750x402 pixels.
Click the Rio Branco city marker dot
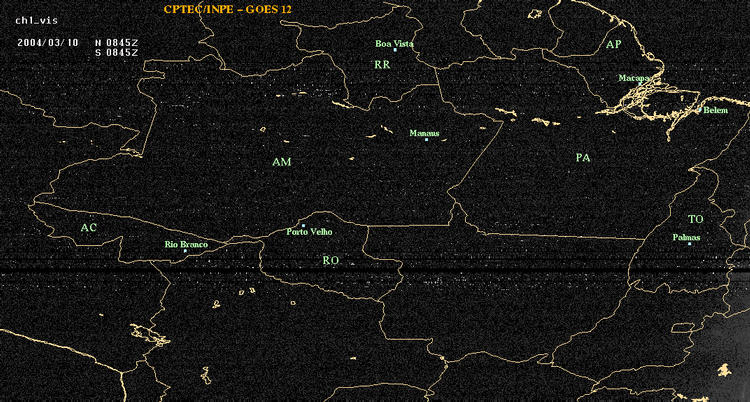pyautogui.click(x=185, y=251)
